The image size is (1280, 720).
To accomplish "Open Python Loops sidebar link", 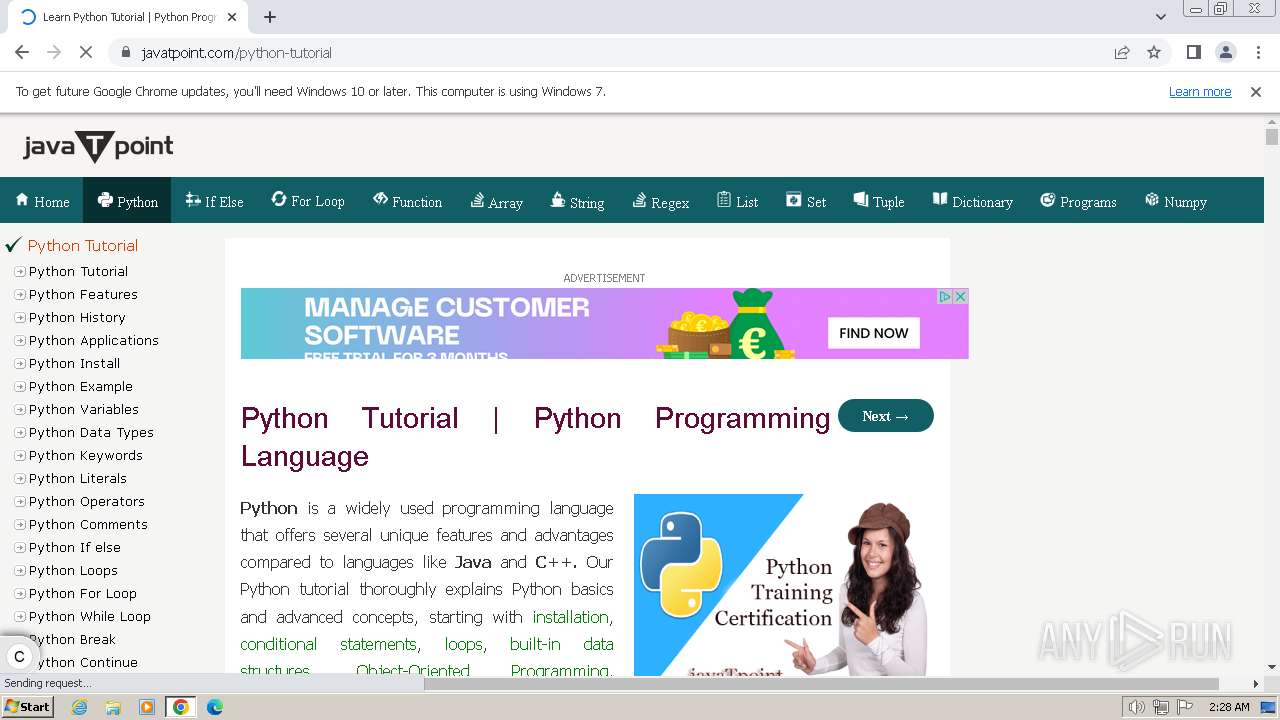I will (x=73, y=570).
